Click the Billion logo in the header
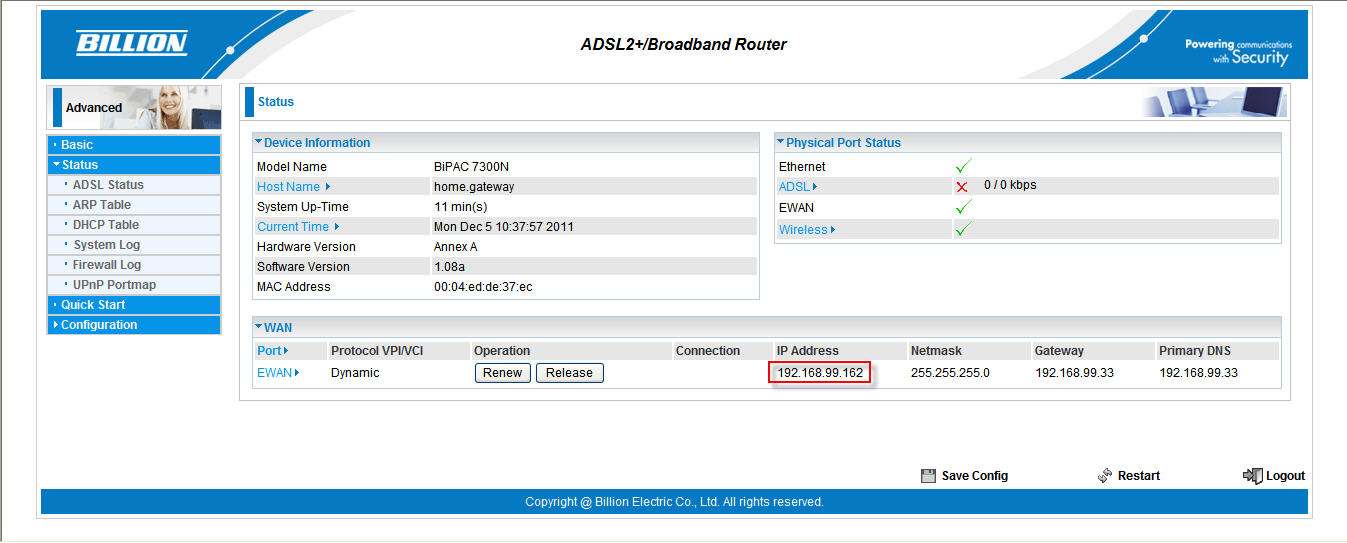This screenshot has width=1347, height=543. [x=132, y=43]
